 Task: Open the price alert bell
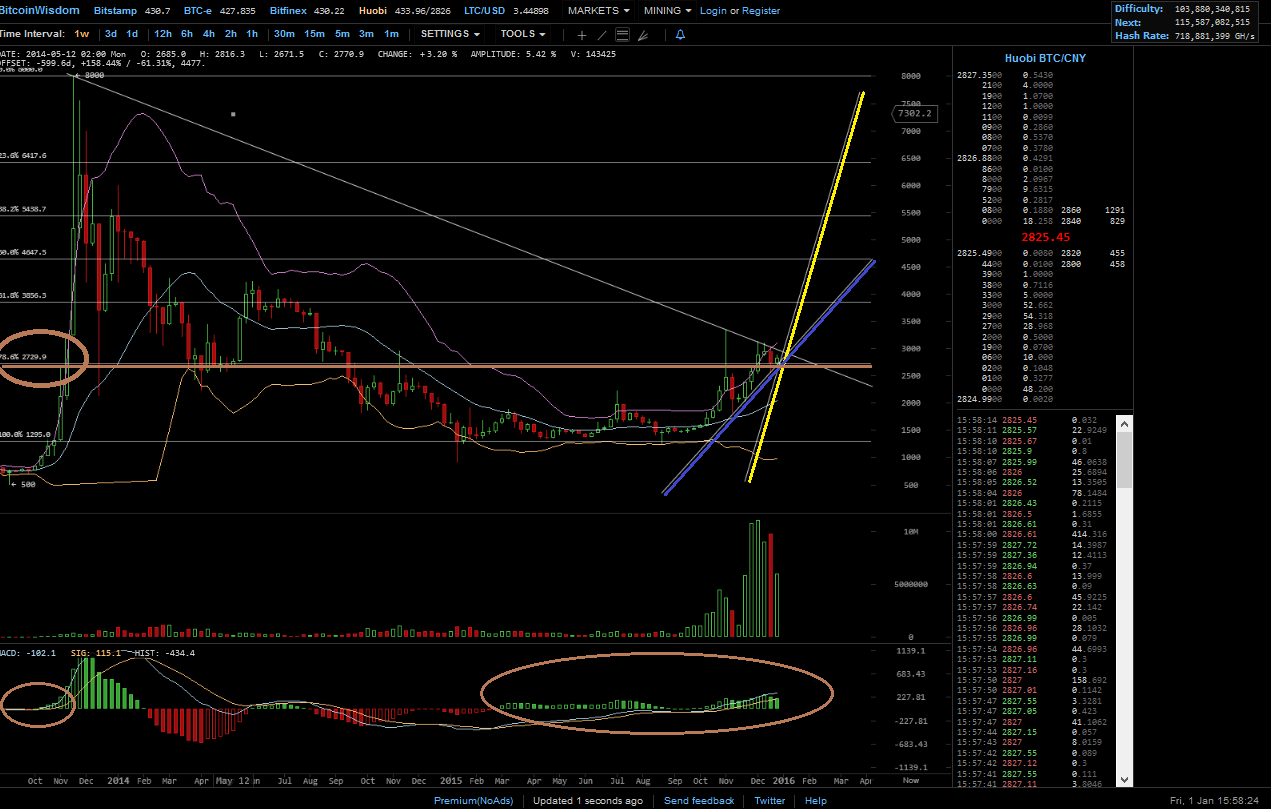680,35
